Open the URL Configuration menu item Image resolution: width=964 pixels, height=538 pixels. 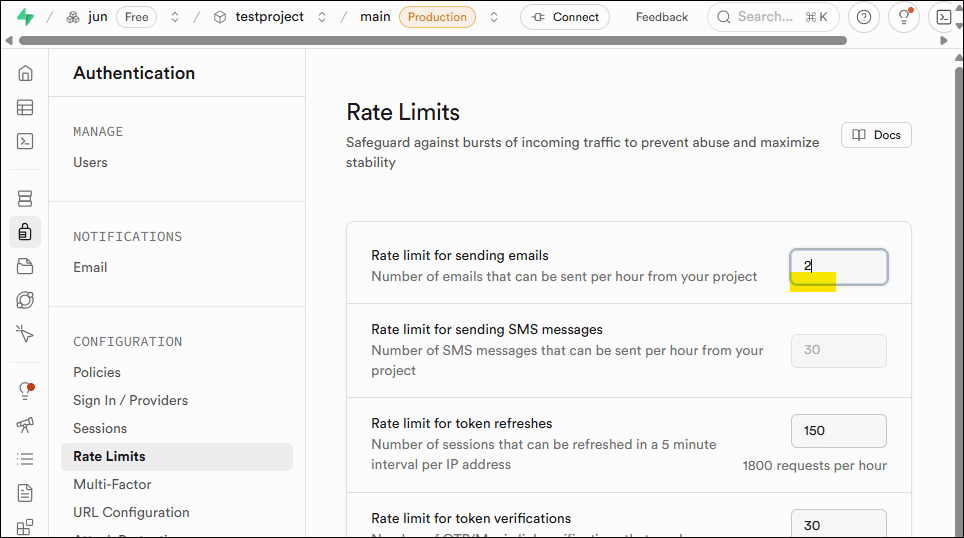(131, 512)
